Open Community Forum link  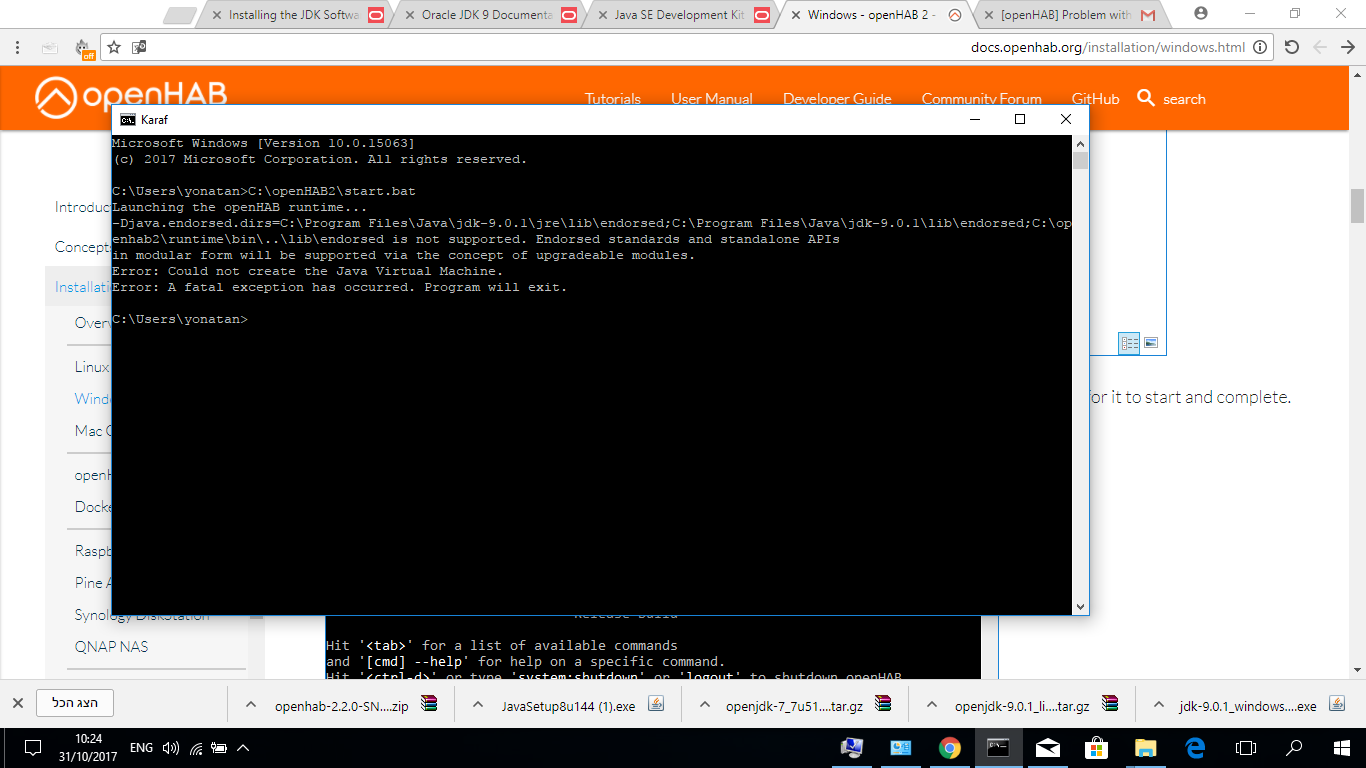[x=982, y=99]
